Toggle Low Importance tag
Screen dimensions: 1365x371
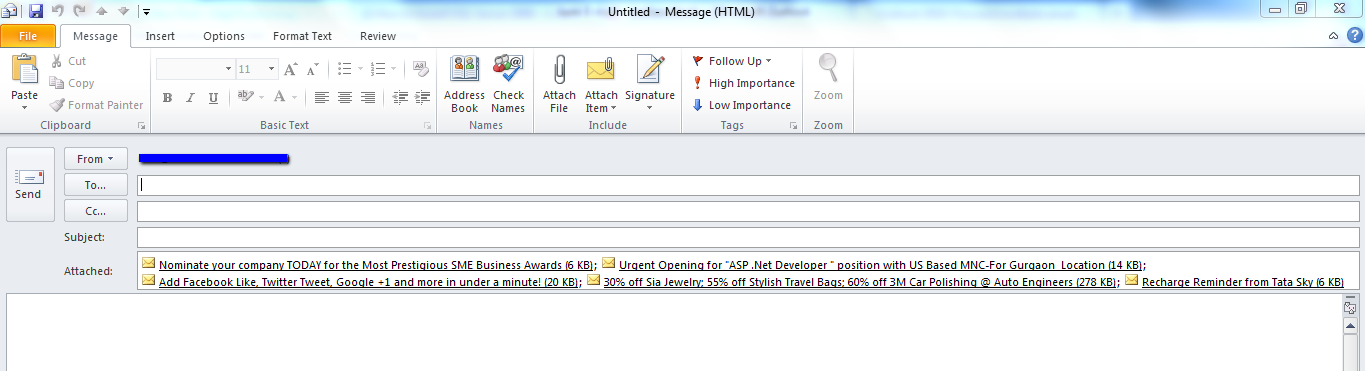741,105
